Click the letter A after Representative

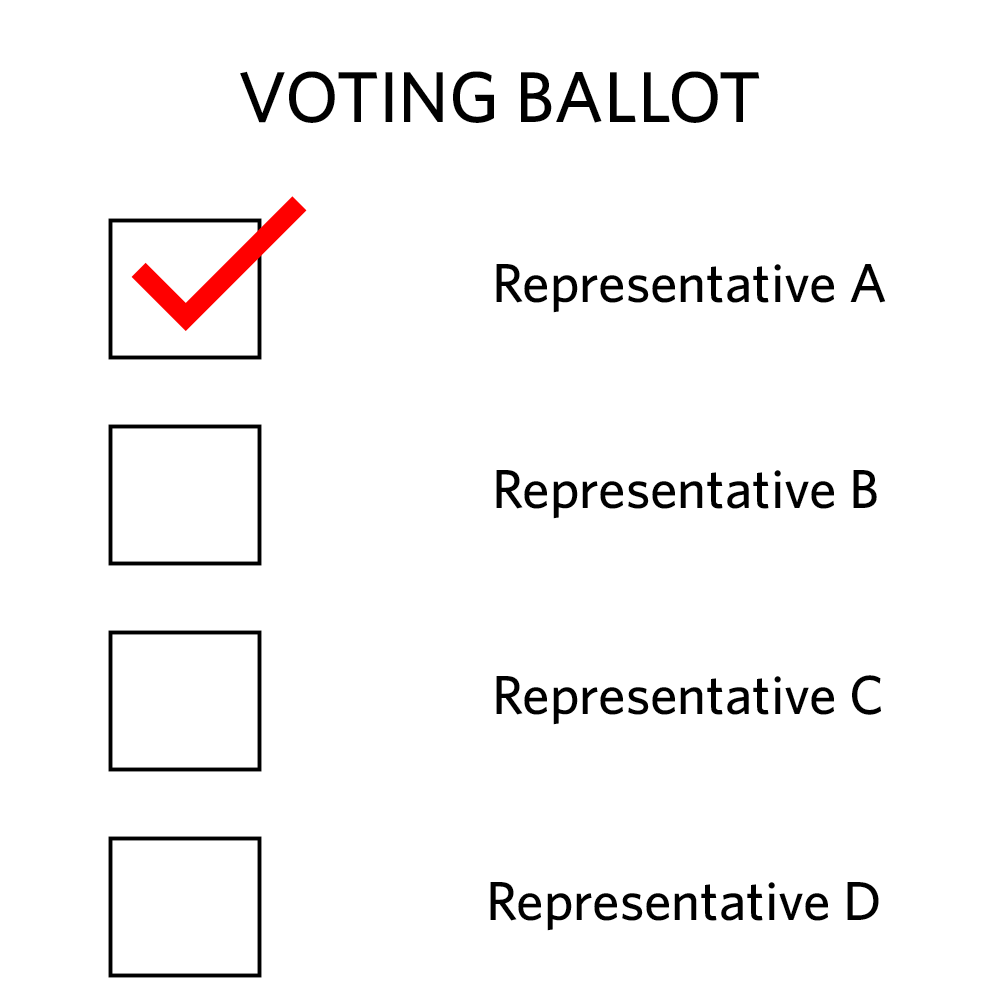pyautogui.click(x=868, y=284)
